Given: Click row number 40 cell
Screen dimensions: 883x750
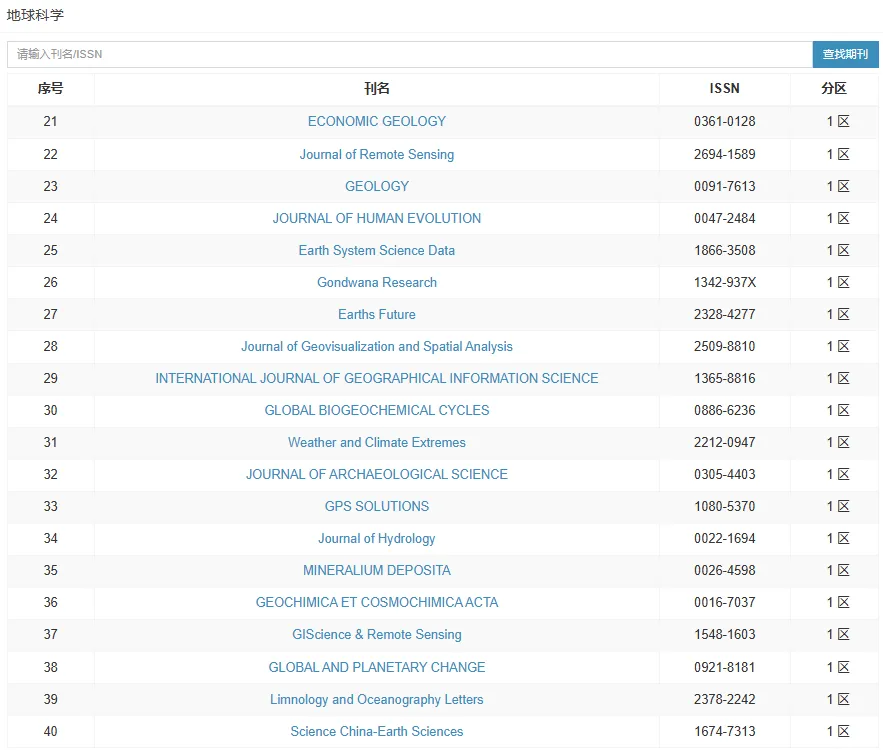Looking at the screenshot, I should tap(51, 731).
